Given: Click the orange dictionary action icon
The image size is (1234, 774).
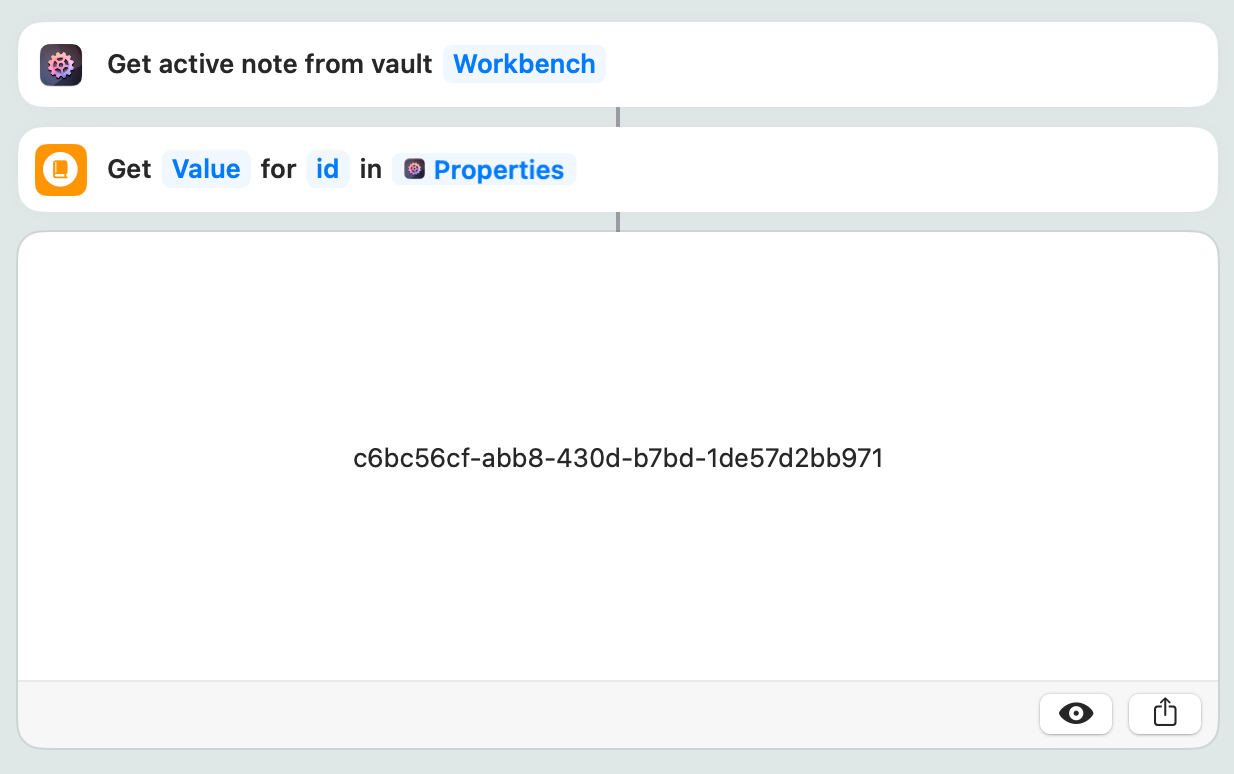Looking at the screenshot, I should (61, 170).
